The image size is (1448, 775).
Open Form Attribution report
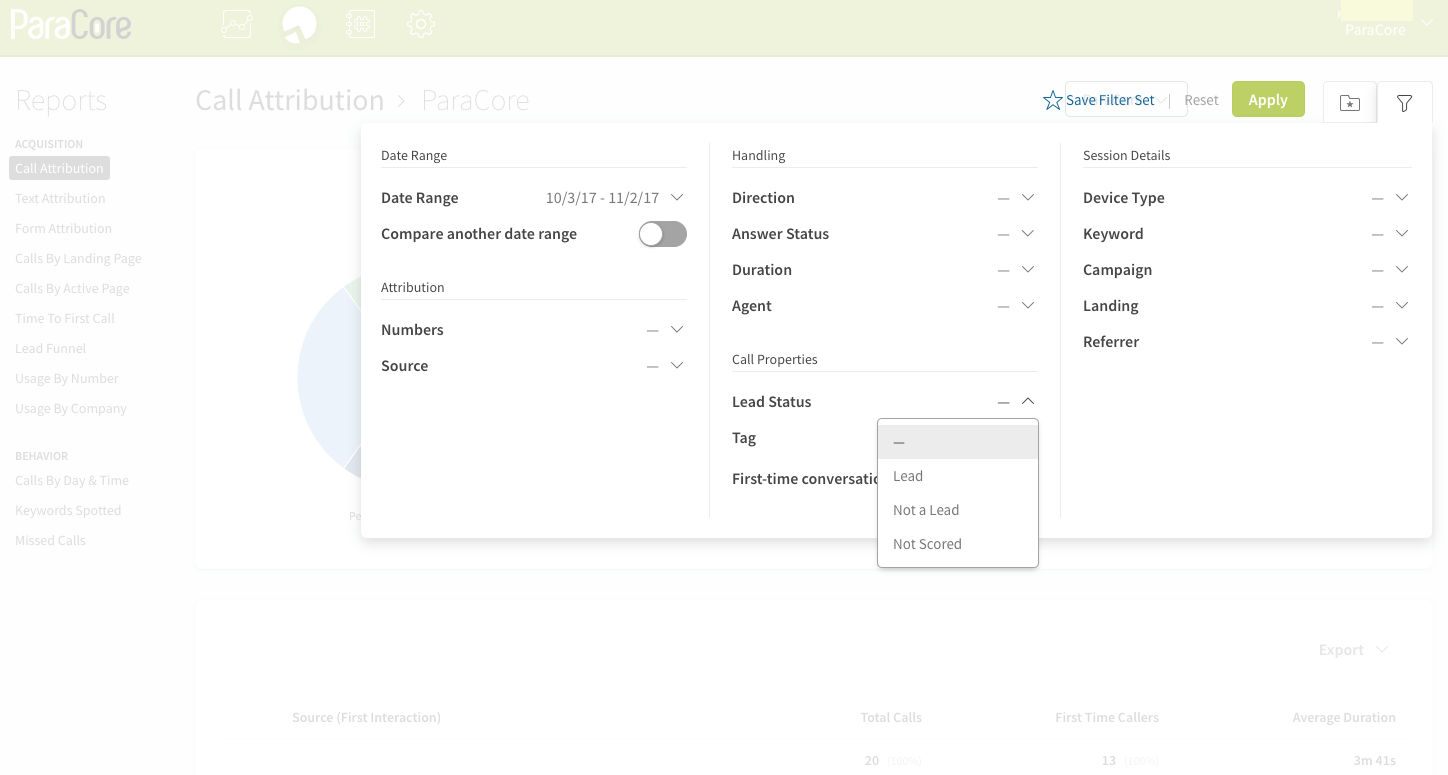[x=63, y=228]
